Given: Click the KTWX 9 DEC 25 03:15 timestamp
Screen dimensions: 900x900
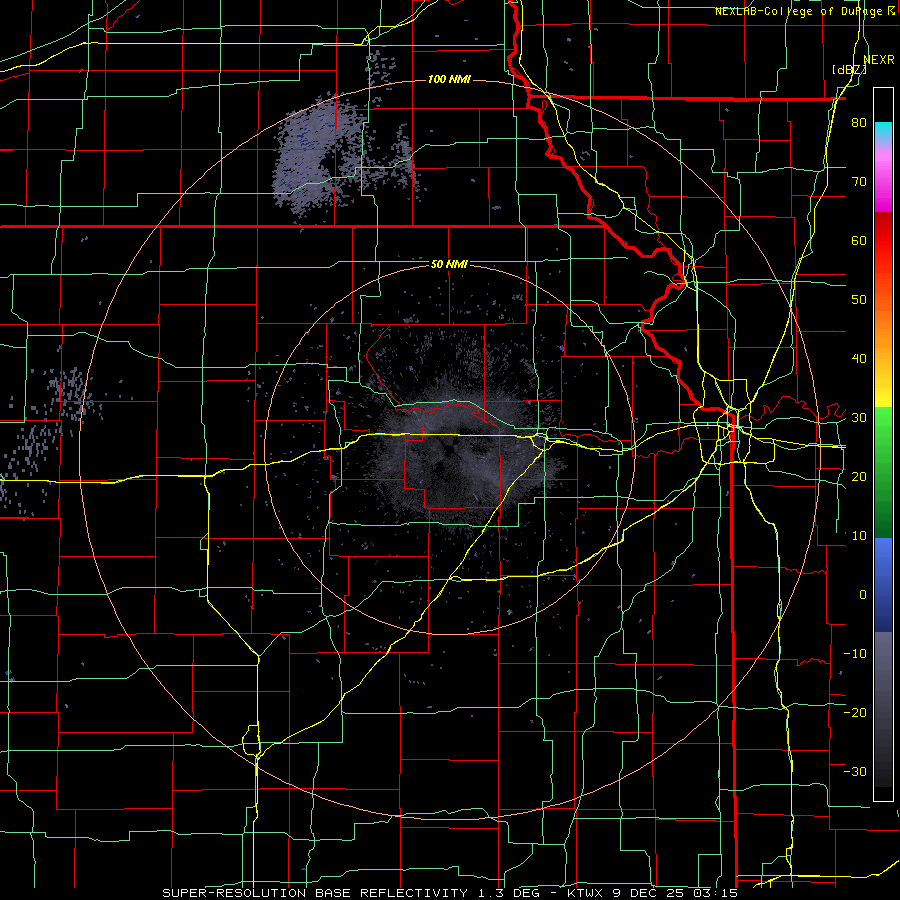Looking at the screenshot, I should click(x=651, y=893).
